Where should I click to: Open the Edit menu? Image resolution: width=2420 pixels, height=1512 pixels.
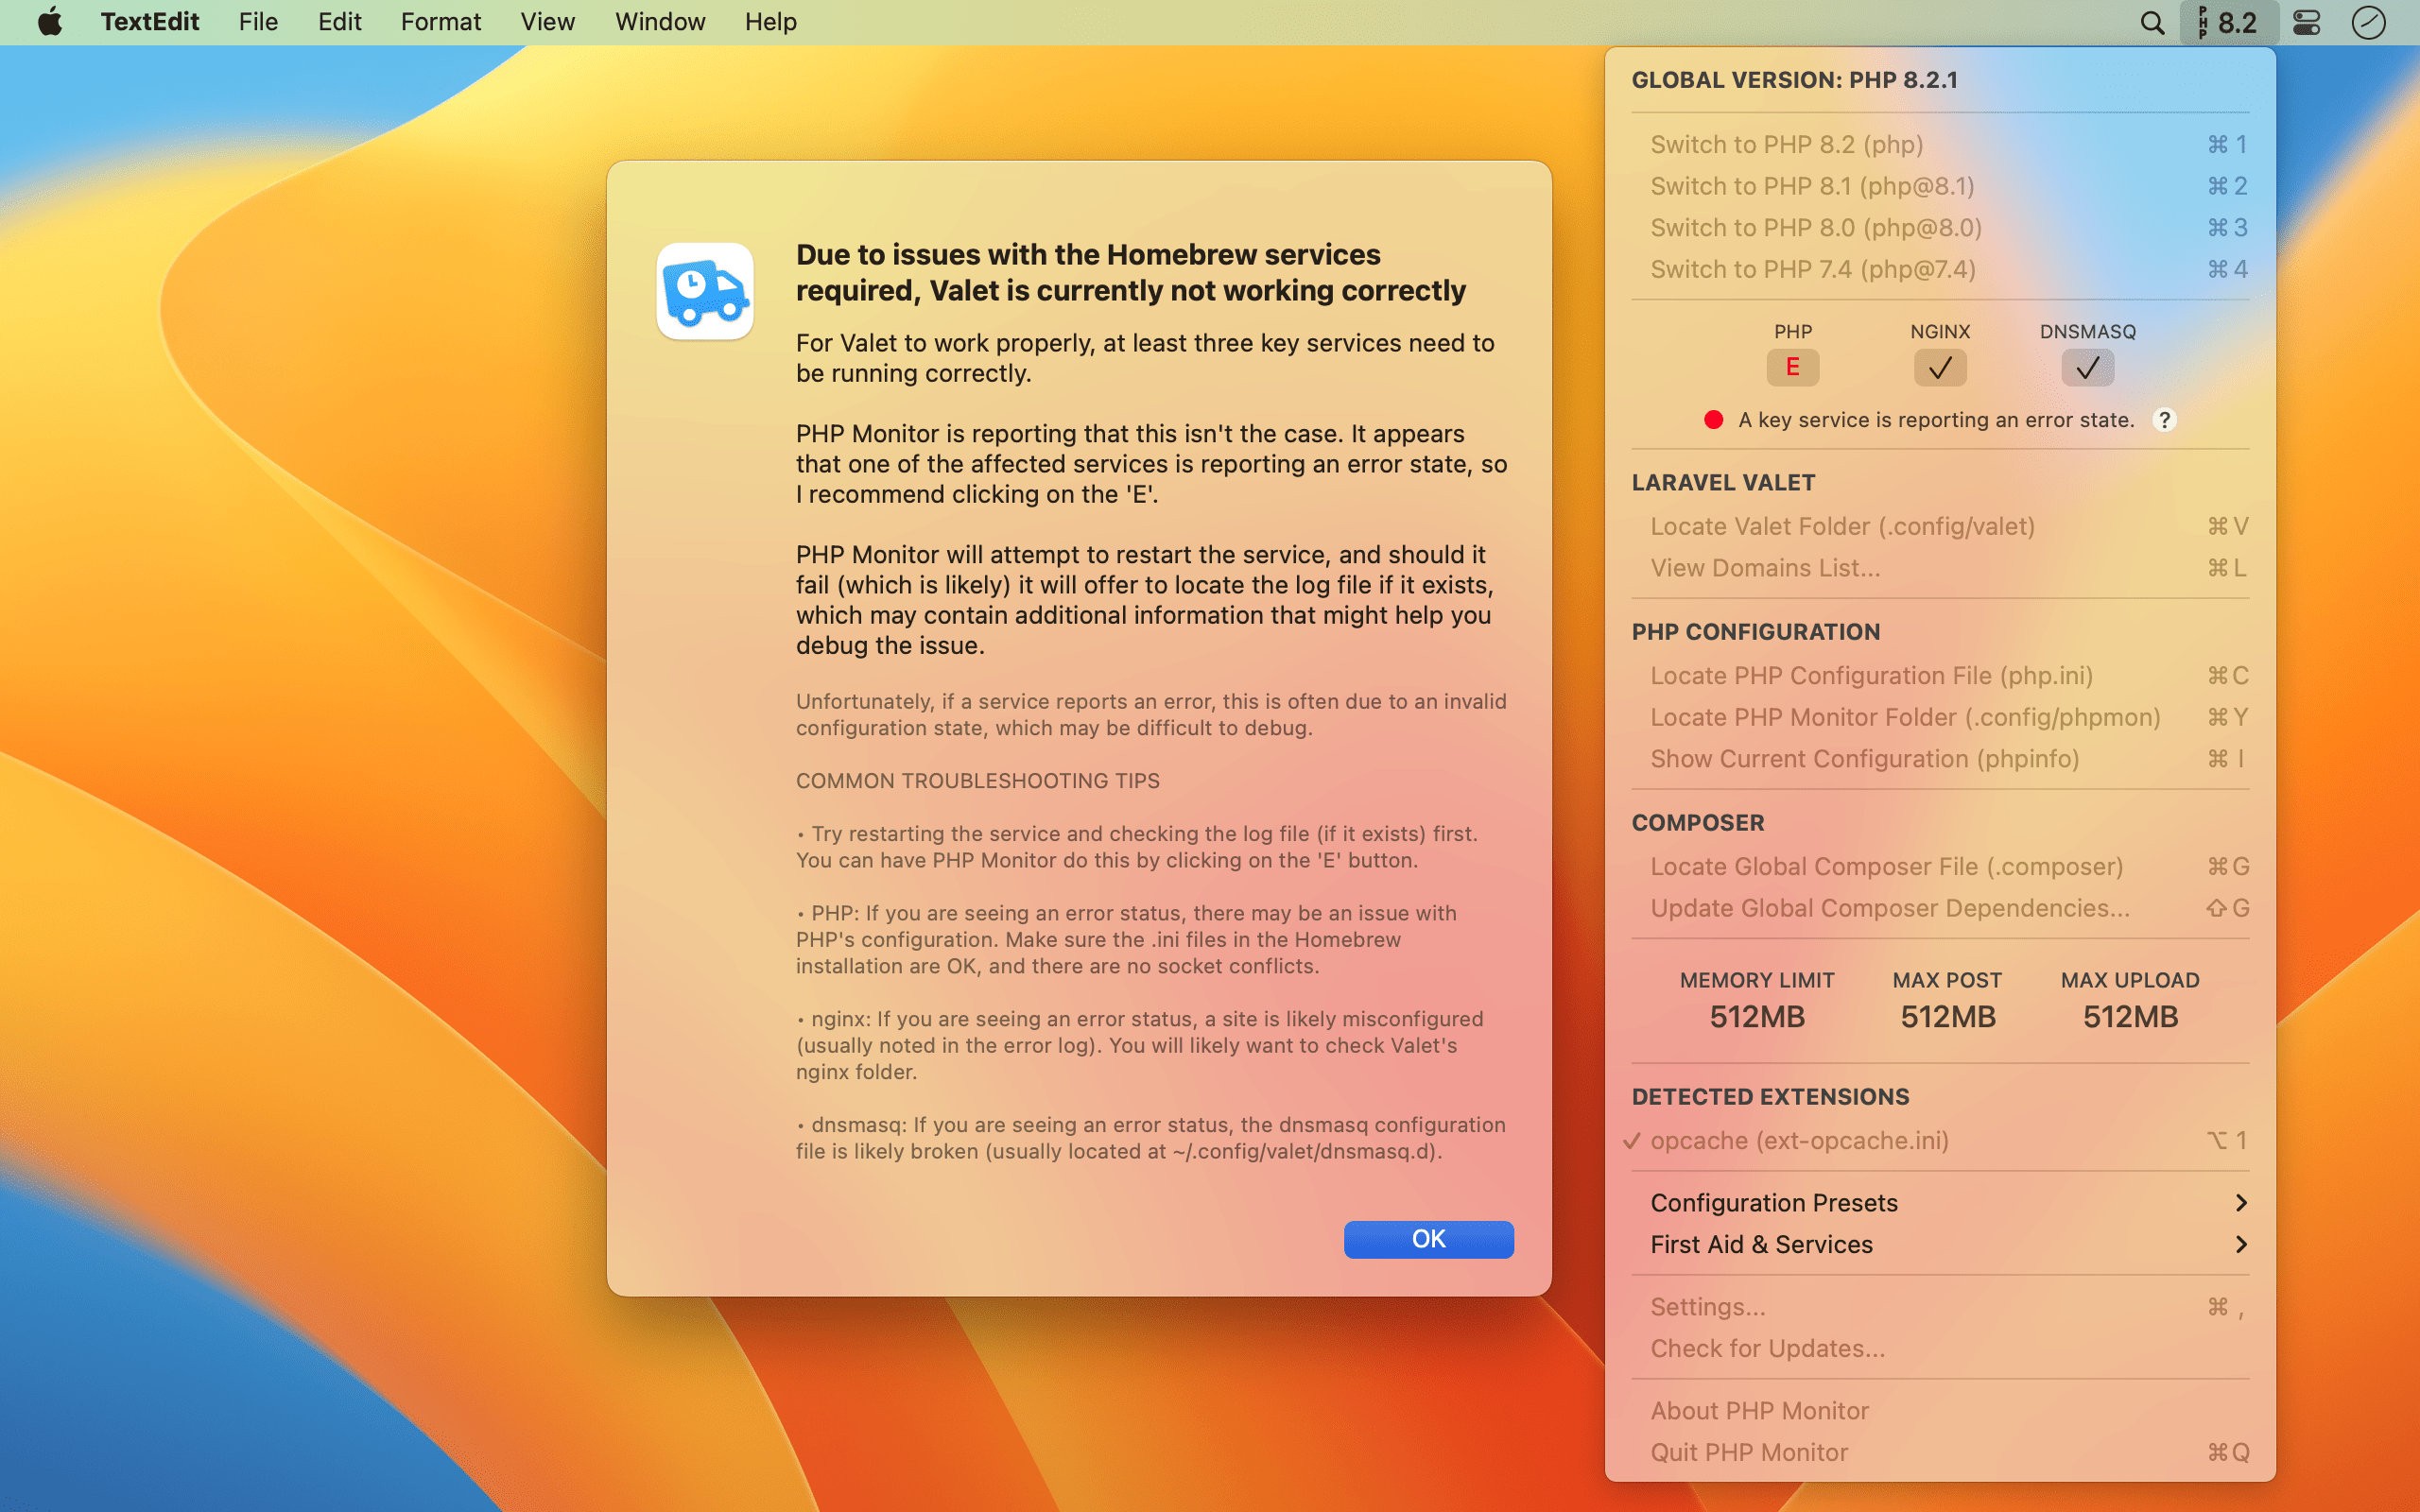pos(339,22)
